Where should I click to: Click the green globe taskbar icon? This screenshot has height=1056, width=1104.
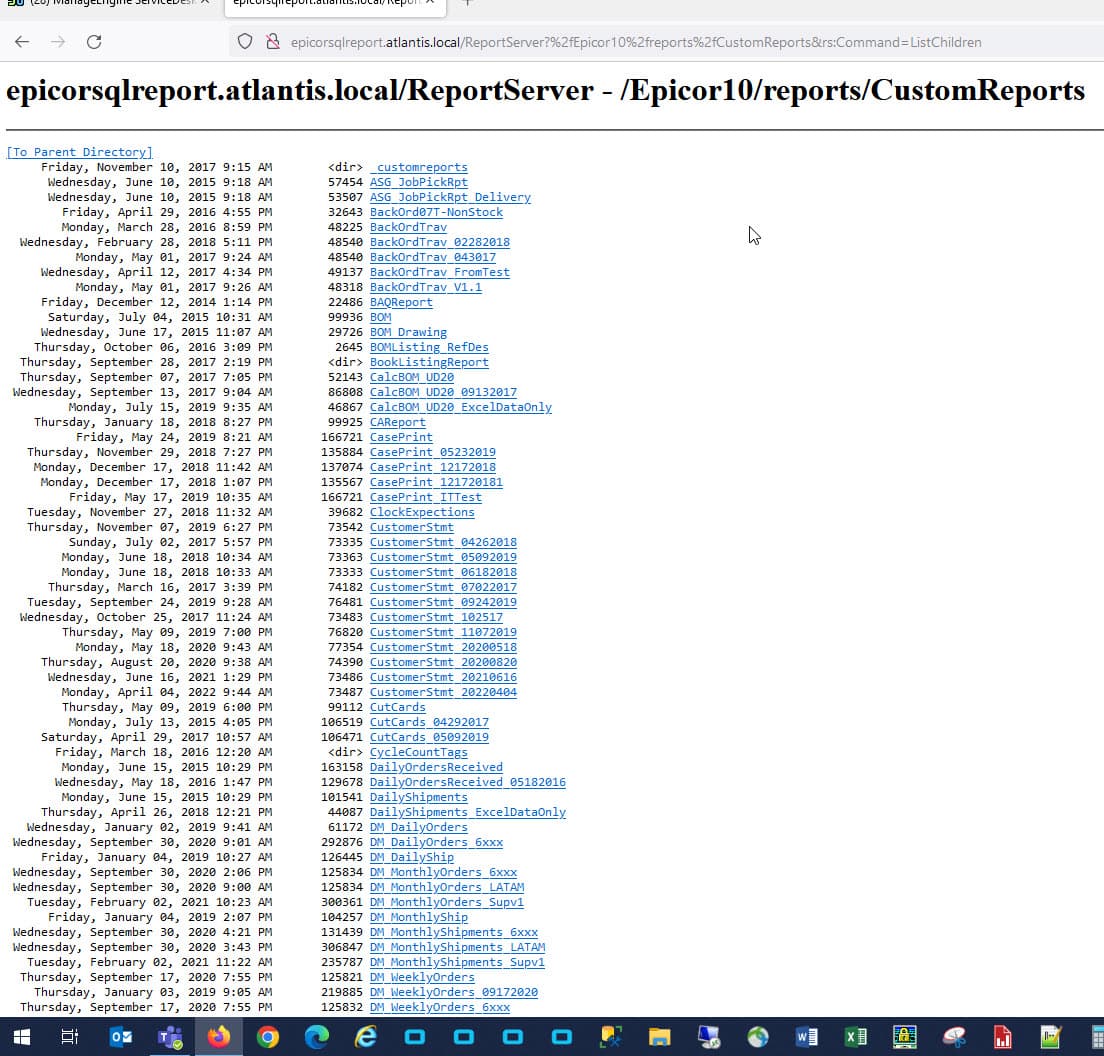(x=758, y=1036)
